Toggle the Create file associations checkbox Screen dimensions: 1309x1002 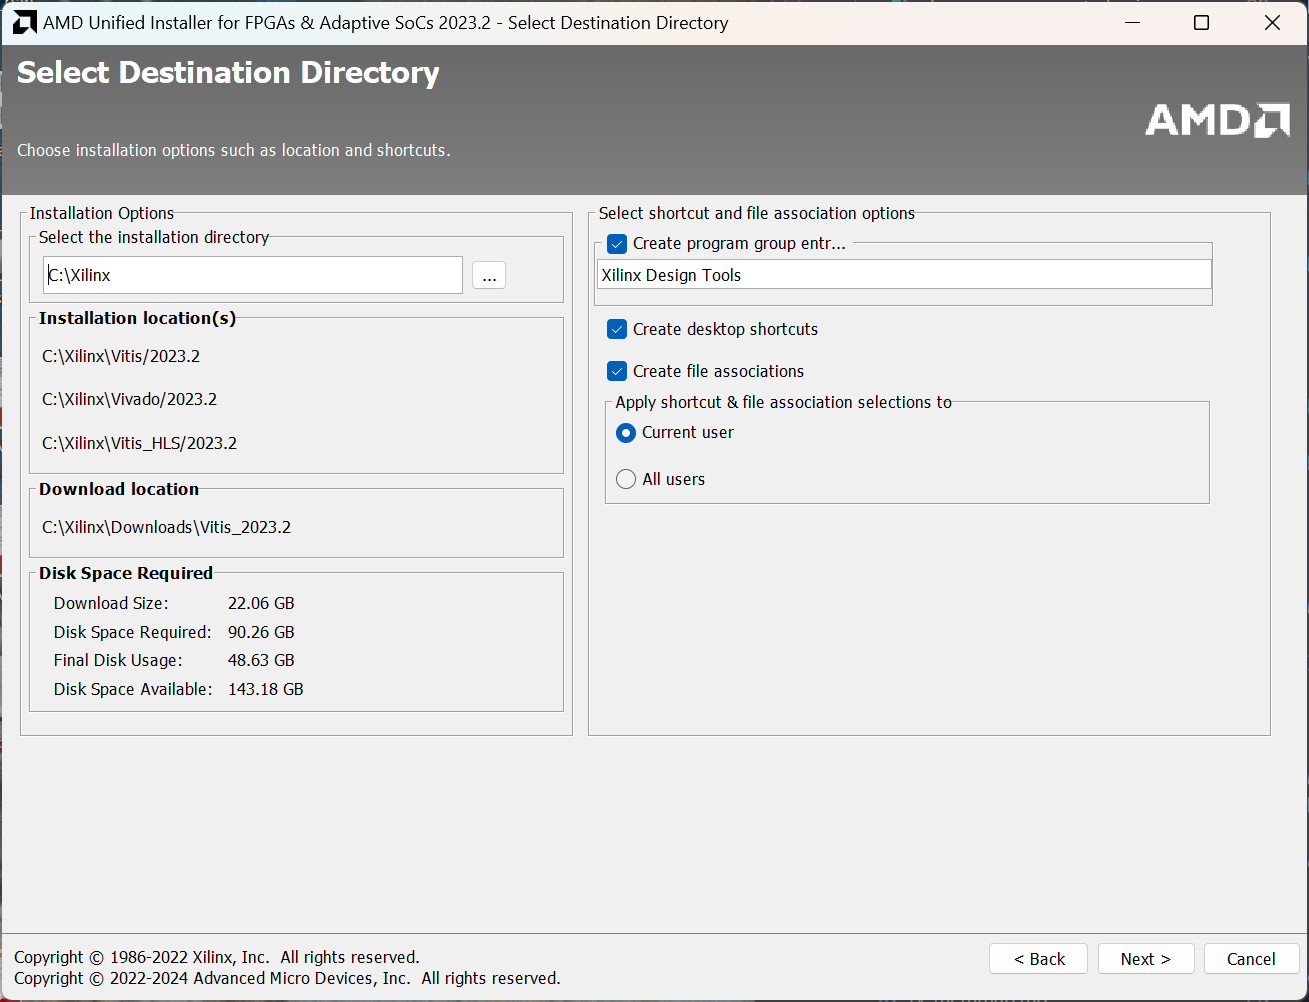click(617, 372)
